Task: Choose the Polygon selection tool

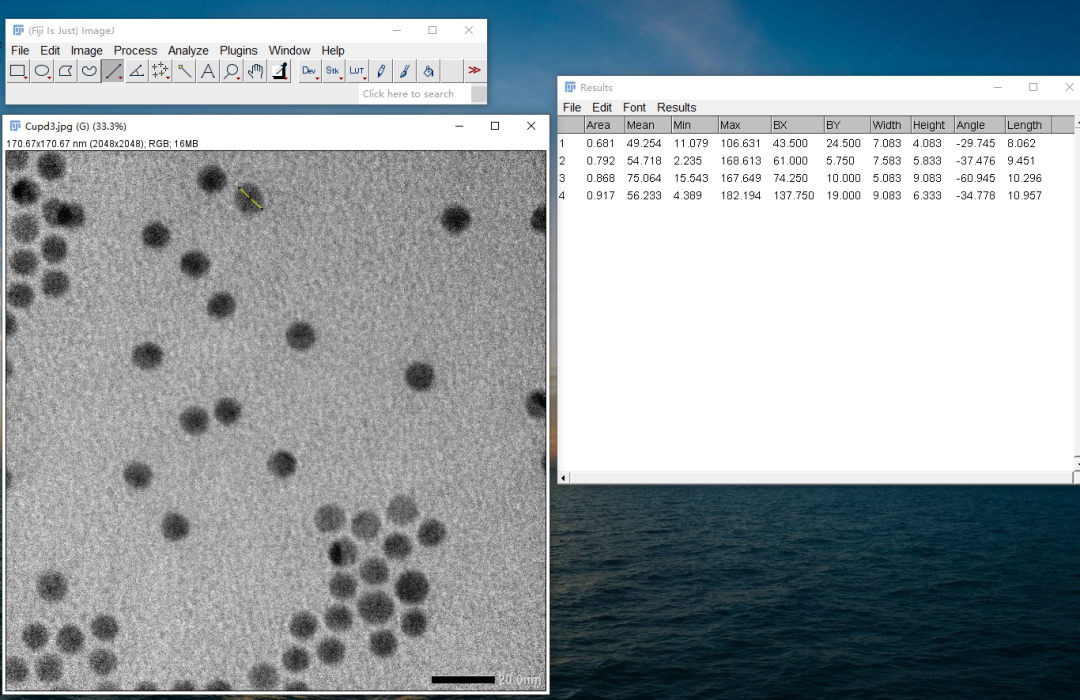Action: pos(65,71)
